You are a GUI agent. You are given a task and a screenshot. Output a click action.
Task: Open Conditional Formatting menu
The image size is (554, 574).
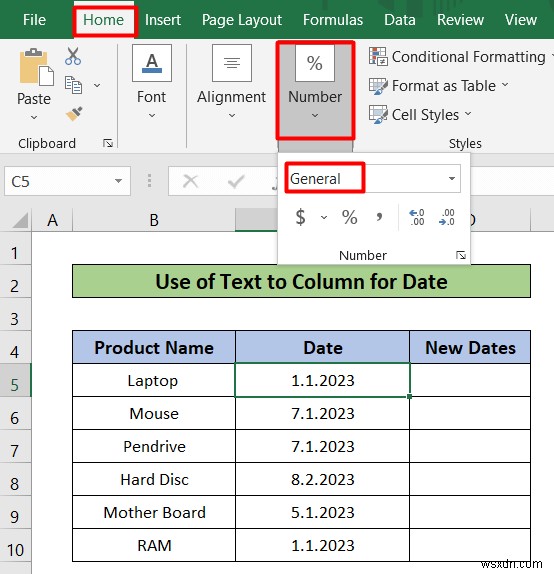click(461, 57)
